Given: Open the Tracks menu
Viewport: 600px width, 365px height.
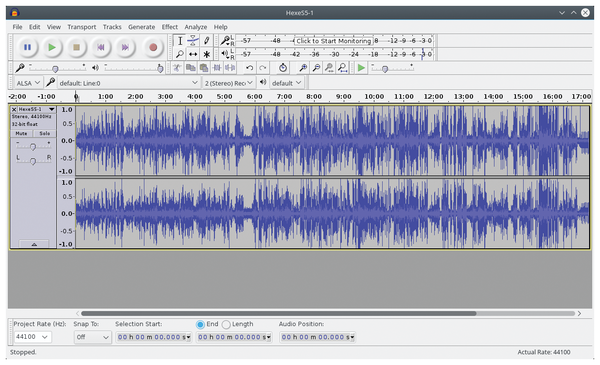Looking at the screenshot, I should (x=112, y=27).
